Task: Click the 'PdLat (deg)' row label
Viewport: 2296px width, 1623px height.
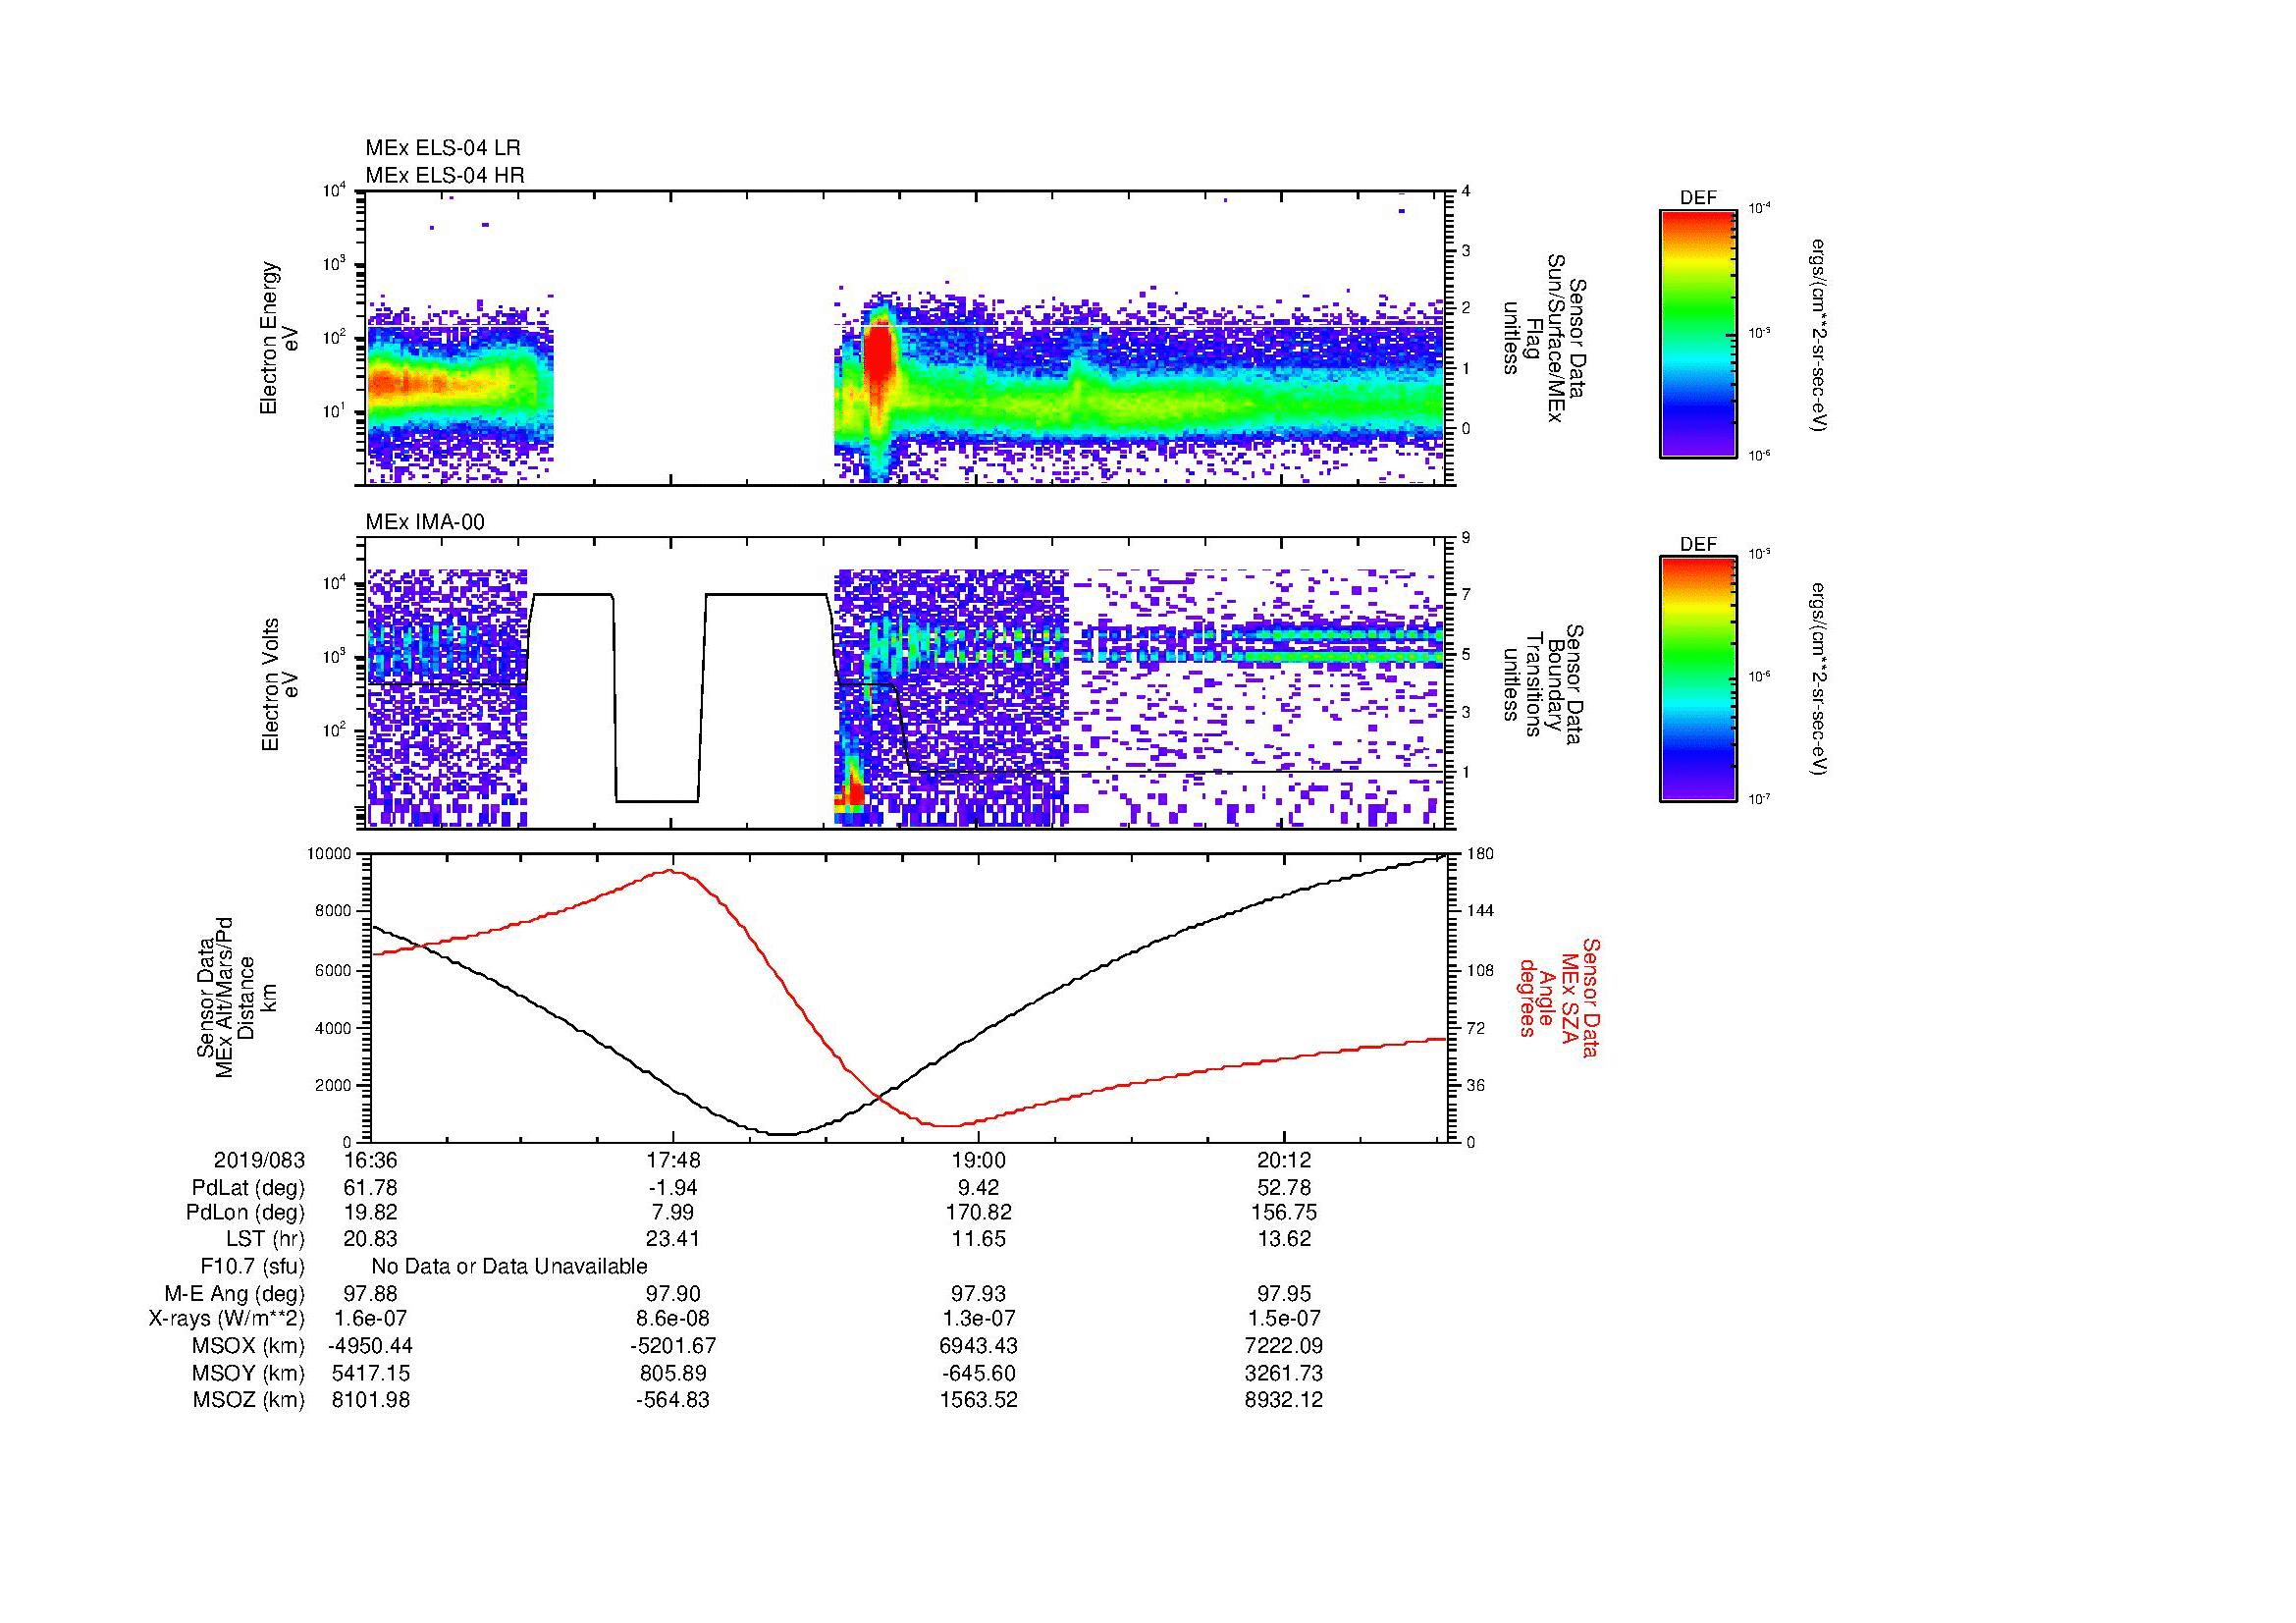Action: [248, 1188]
